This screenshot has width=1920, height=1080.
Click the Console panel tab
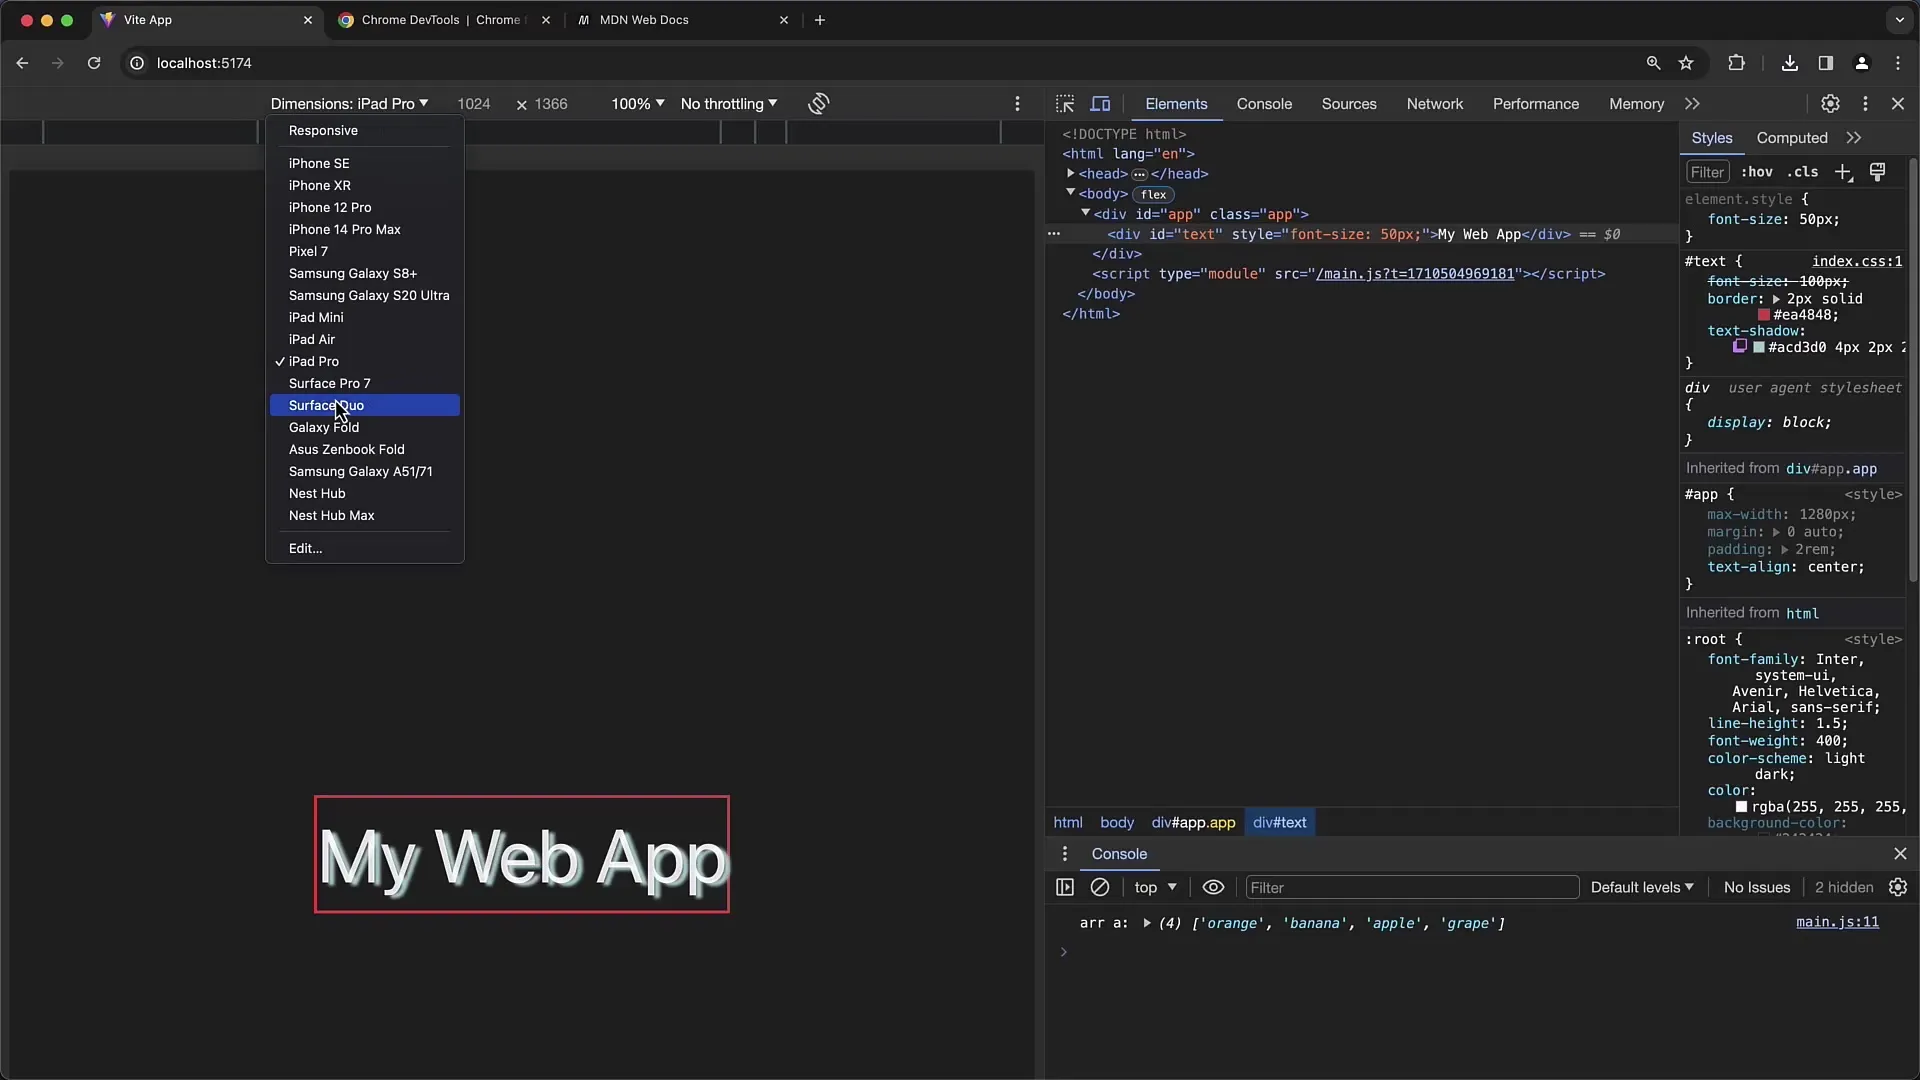1263,103
